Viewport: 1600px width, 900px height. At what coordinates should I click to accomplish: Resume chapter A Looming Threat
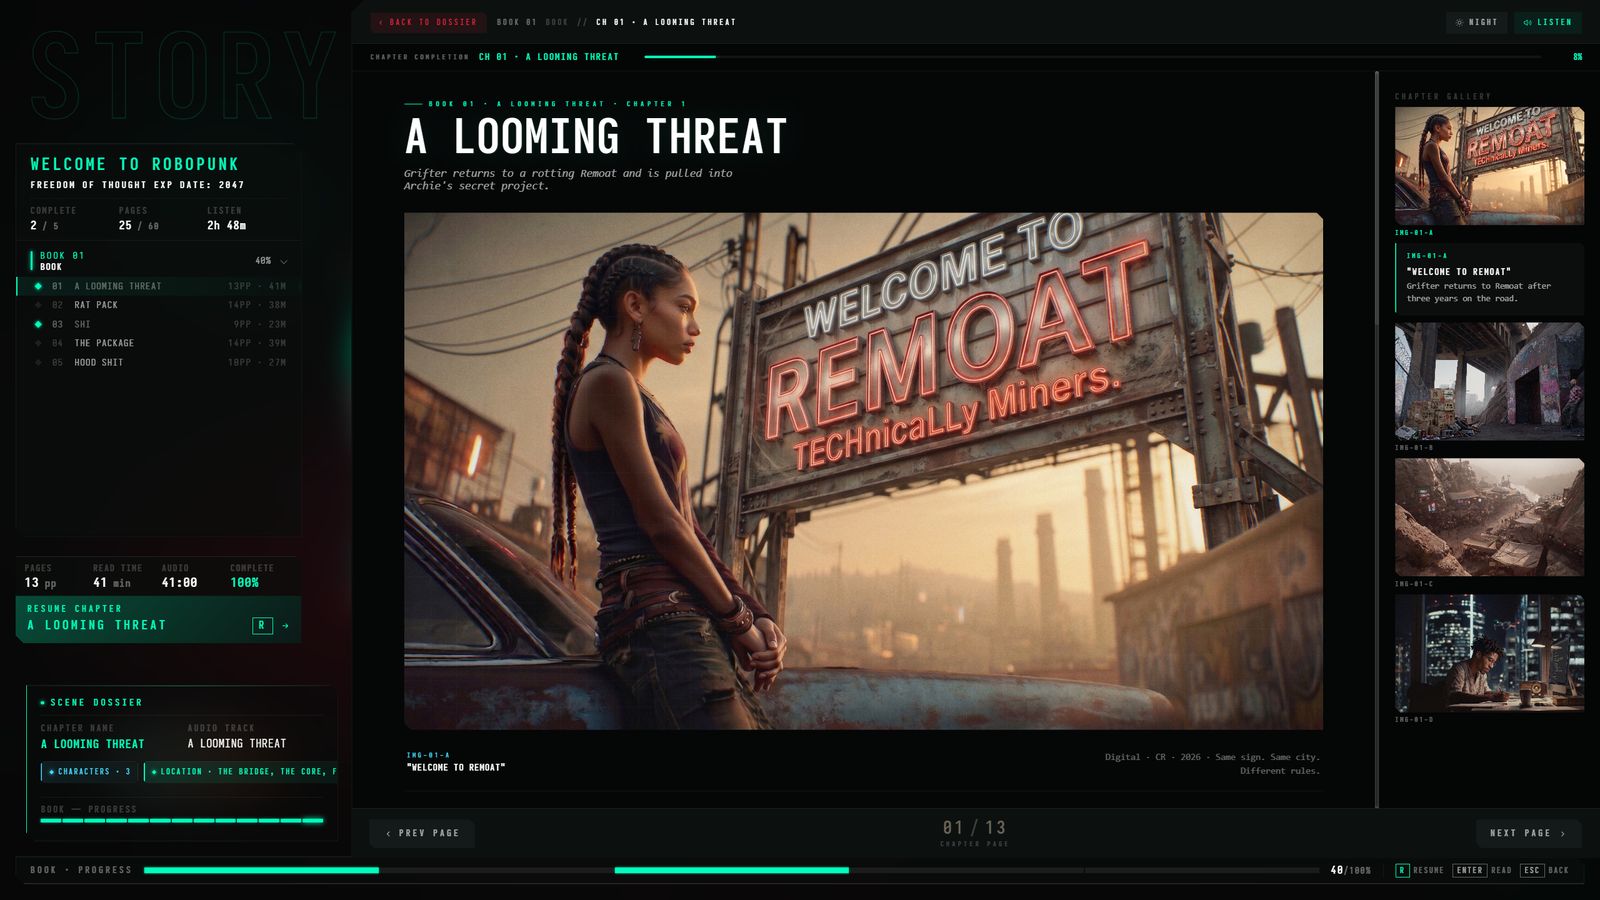tap(158, 619)
